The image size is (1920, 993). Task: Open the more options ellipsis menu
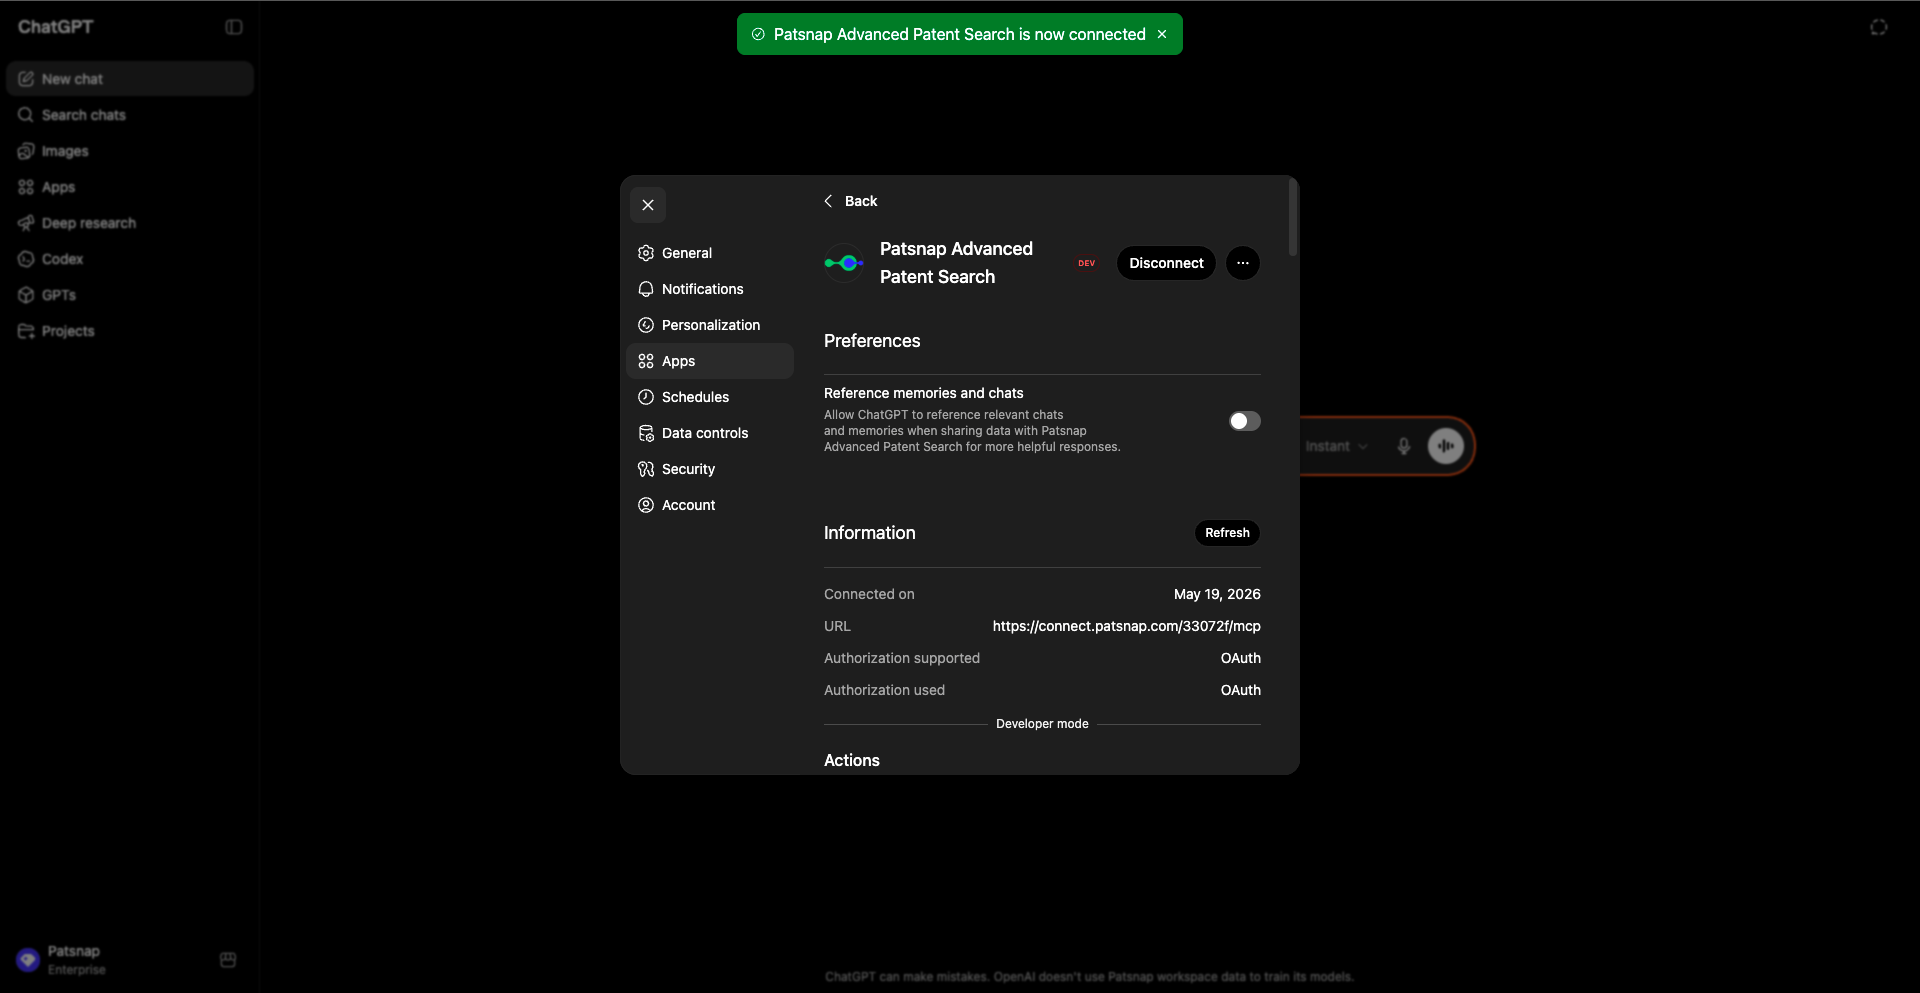1243,263
